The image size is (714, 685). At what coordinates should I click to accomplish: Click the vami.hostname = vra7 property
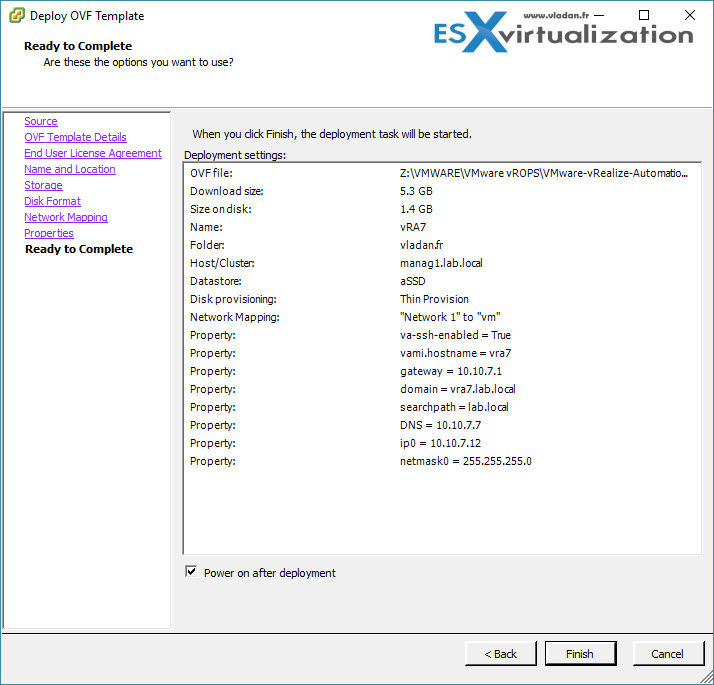point(455,353)
